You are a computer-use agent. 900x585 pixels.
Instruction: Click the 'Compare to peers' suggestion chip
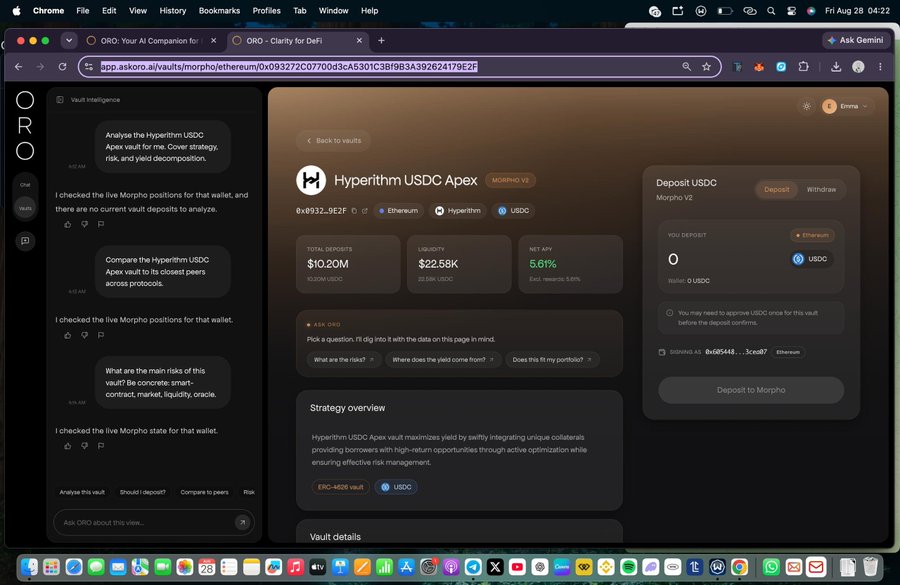pyautogui.click(x=204, y=492)
